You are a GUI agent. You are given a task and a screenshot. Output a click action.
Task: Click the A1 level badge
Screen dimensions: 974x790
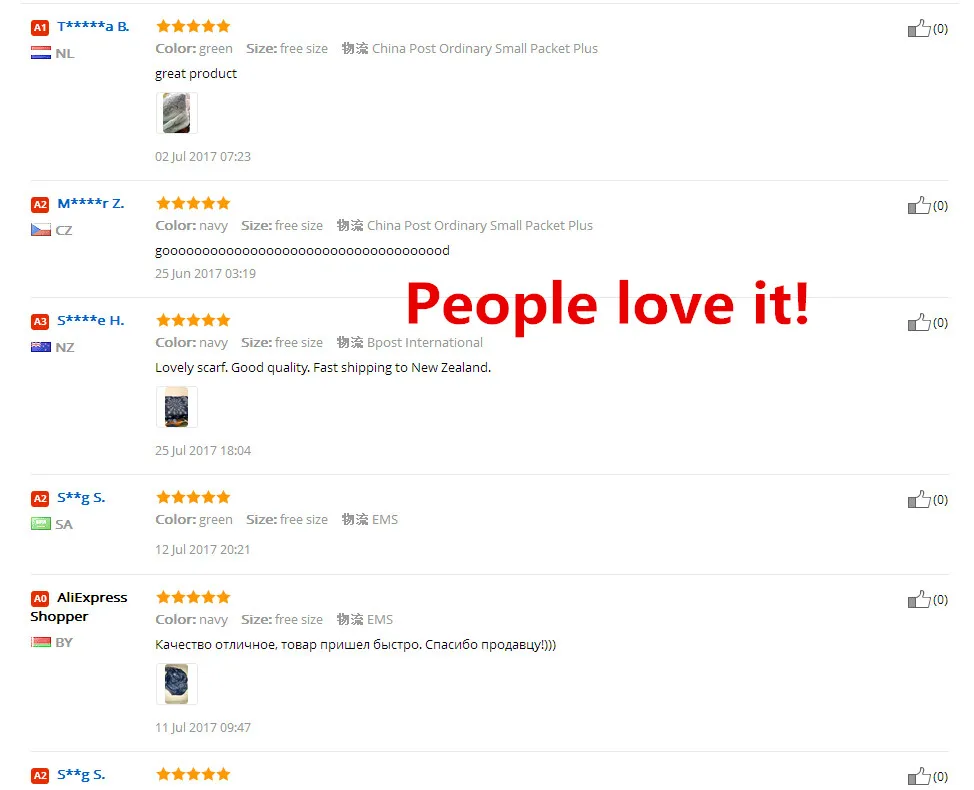point(40,27)
